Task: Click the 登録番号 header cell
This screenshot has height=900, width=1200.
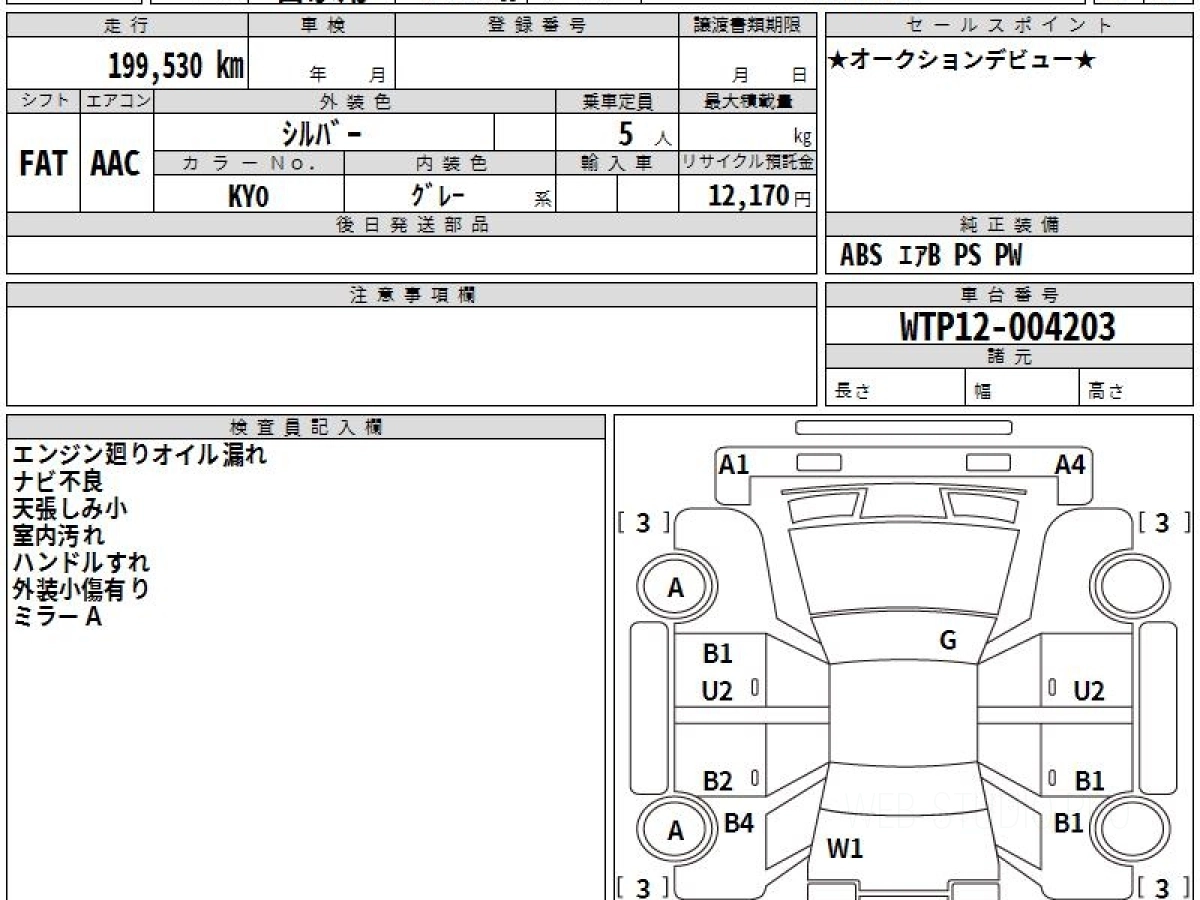Action: point(537,25)
